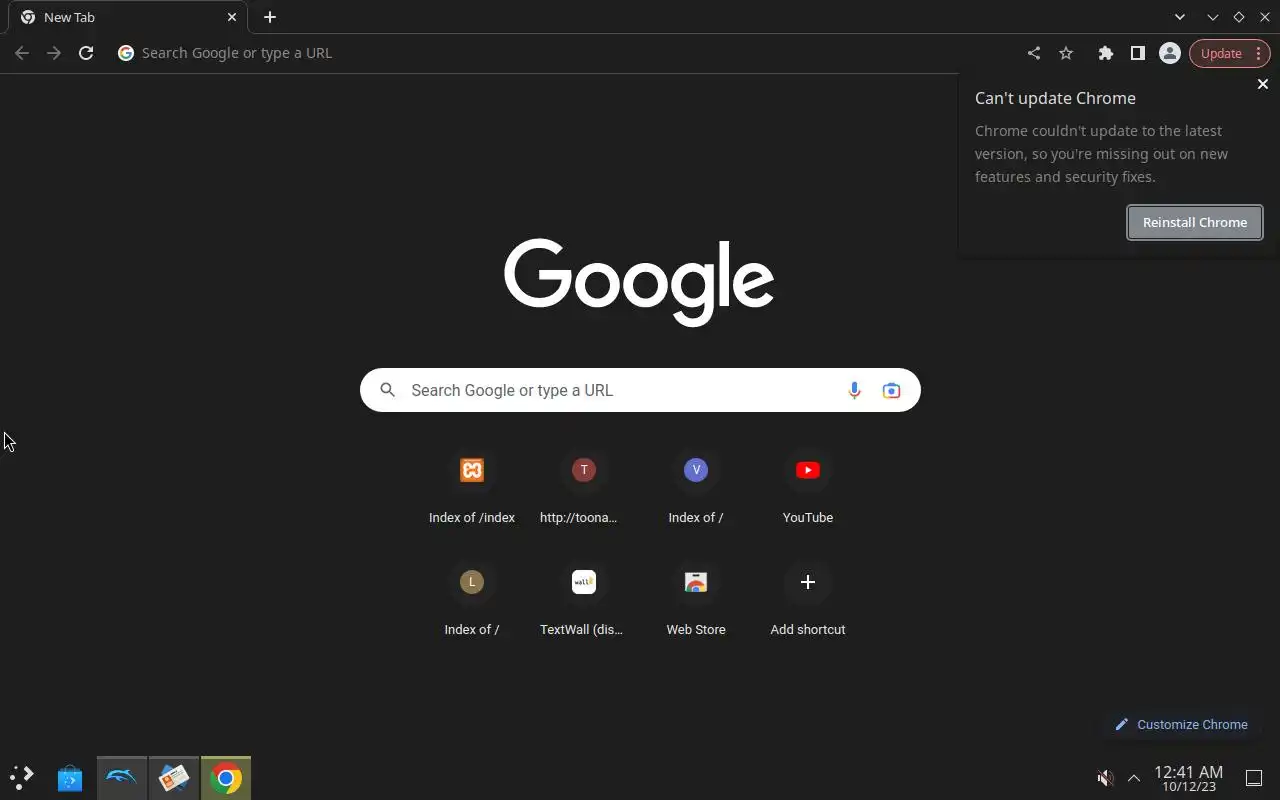Open the V Index of / shortcut
The height and width of the screenshot is (800, 1280).
tap(696, 489)
